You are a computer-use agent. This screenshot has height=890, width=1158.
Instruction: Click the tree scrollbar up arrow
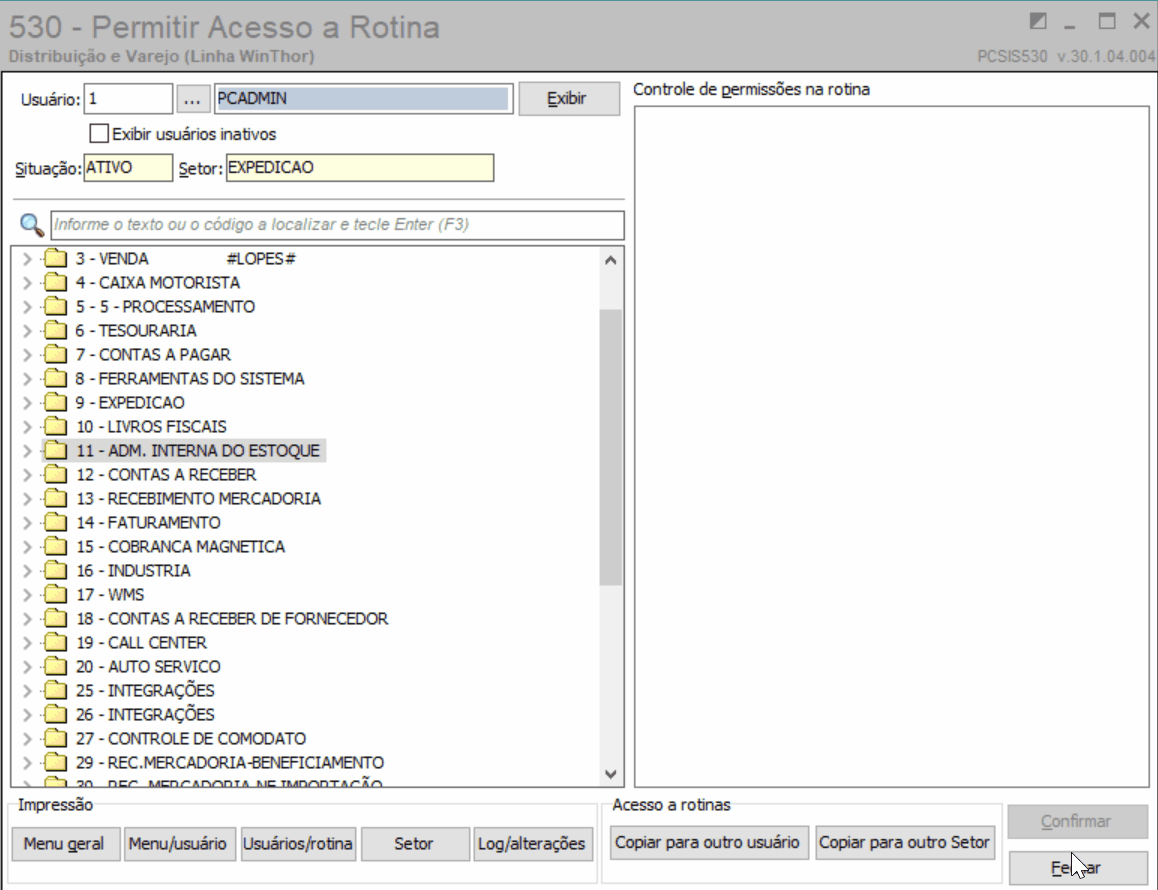tap(611, 260)
